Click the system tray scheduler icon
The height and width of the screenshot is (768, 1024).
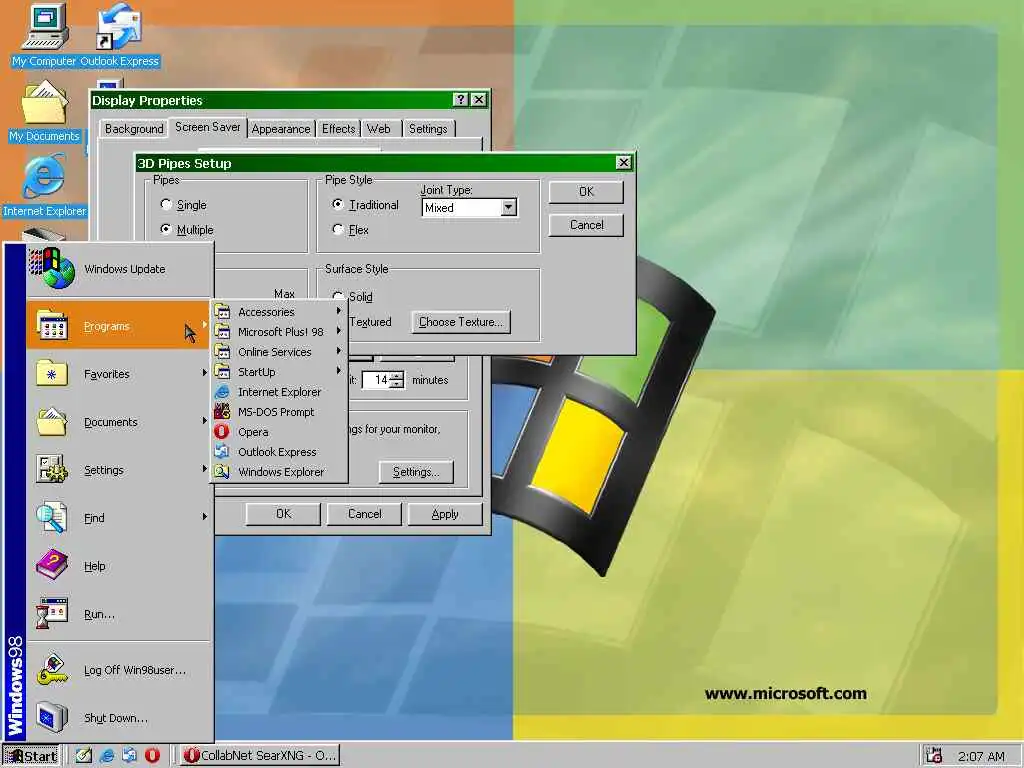coord(934,756)
